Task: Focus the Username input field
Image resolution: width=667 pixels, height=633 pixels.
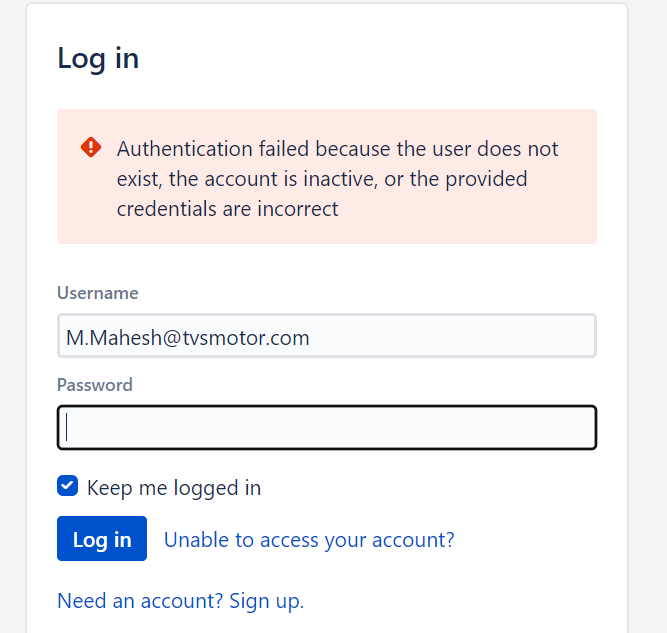Action: pyautogui.click(x=327, y=336)
